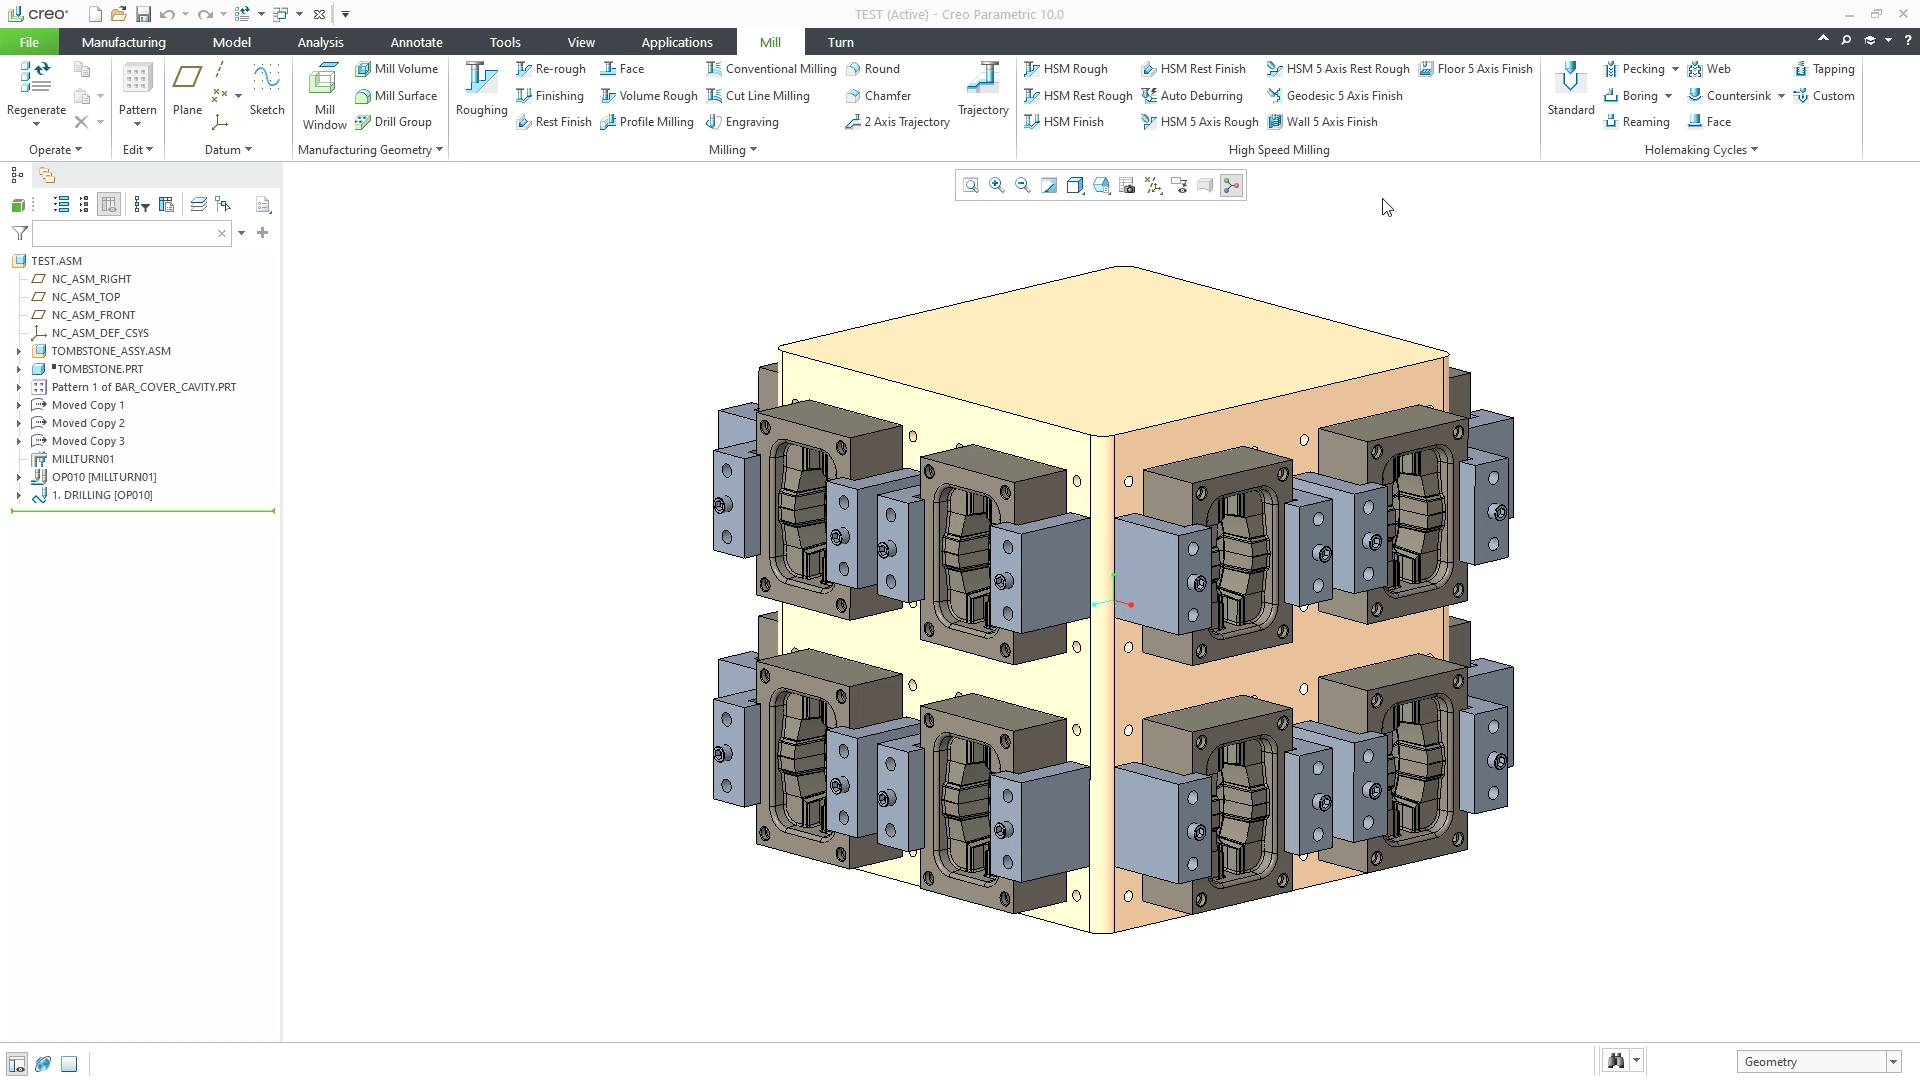This screenshot has width=1920, height=1080.
Task: Open the Holemaking Cycles group dropdown
Action: 1701,150
